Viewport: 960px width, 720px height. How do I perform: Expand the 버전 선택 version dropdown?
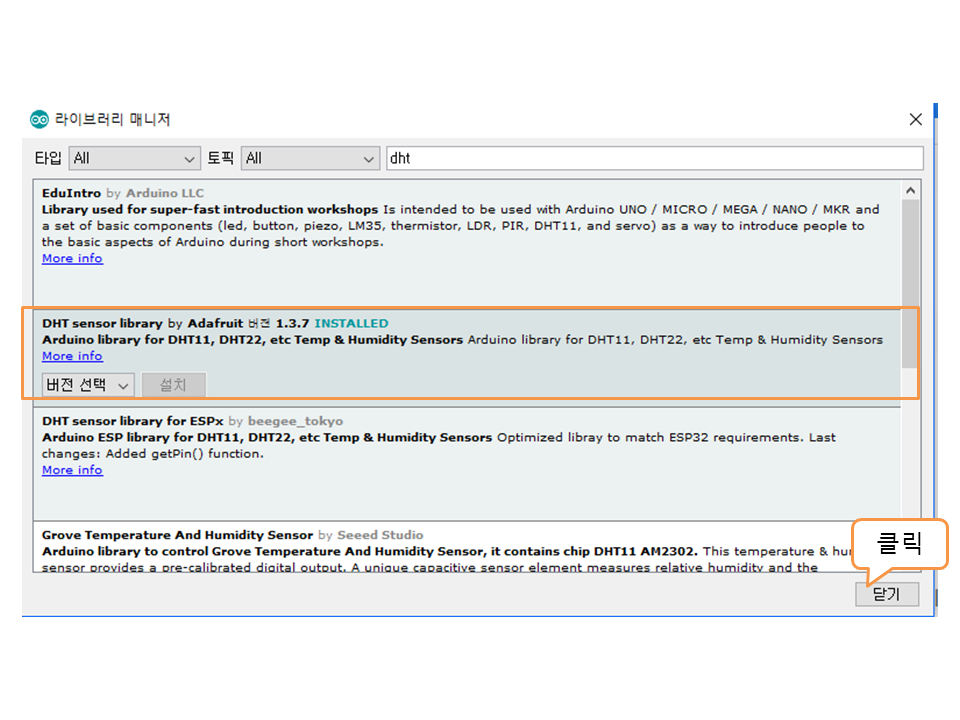tap(88, 385)
